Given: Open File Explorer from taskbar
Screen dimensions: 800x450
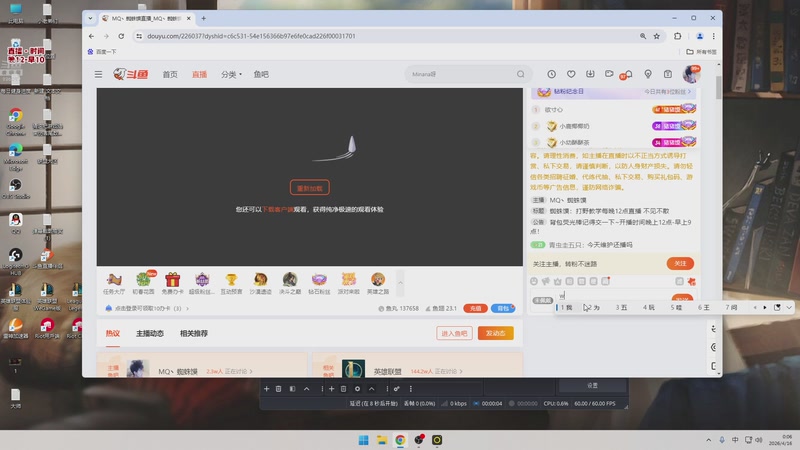Looking at the screenshot, I should pyautogui.click(x=382, y=440).
